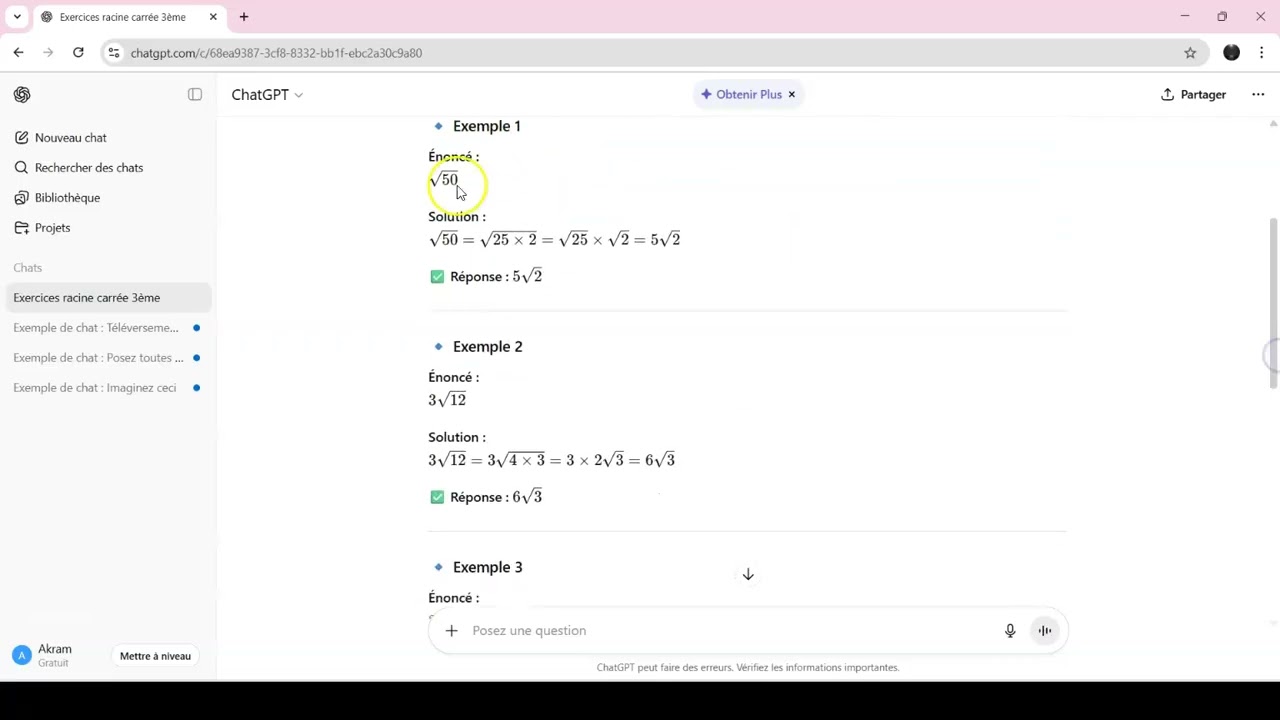Click the Exemple 2 heading
The width and height of the screenshot is (1280, 720).
pyautogui.click(x=487, y=347)
